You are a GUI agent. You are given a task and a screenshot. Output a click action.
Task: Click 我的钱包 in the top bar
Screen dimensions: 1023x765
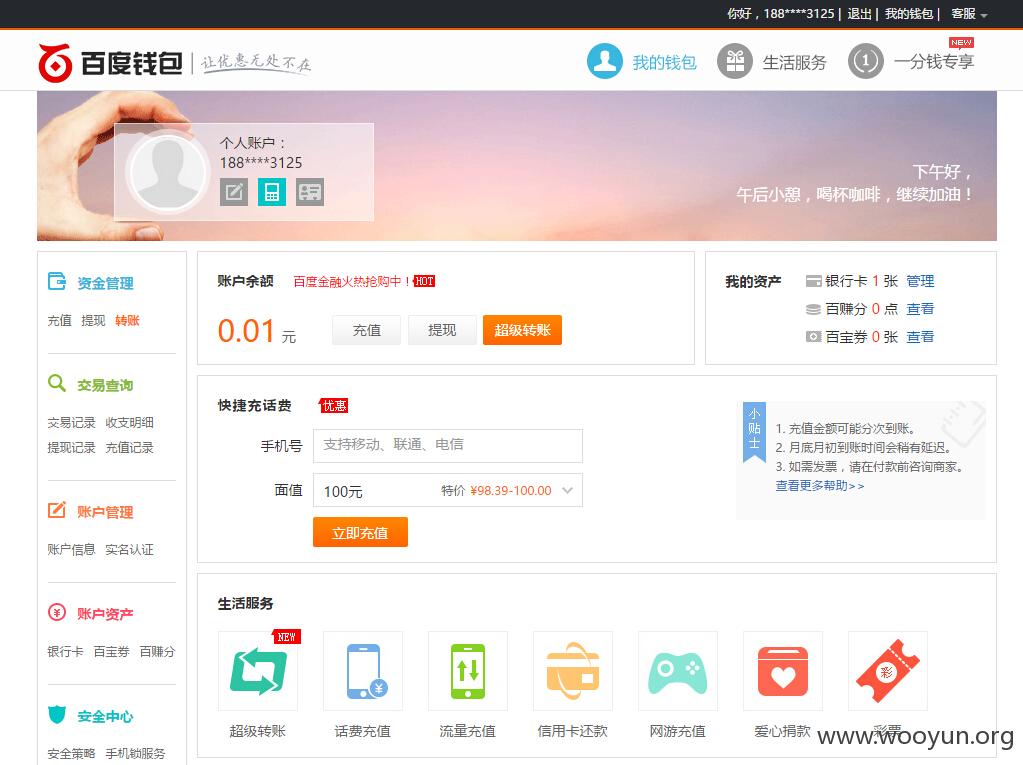(x=909, y=14)
